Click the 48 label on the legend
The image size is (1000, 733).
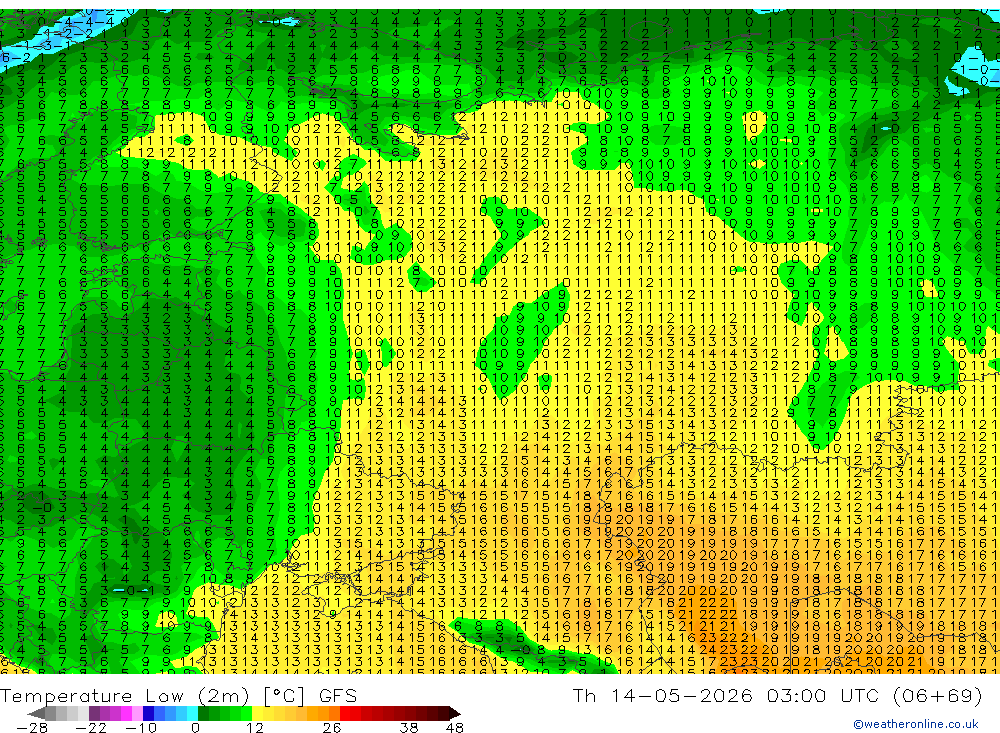(x=455, y=728)
